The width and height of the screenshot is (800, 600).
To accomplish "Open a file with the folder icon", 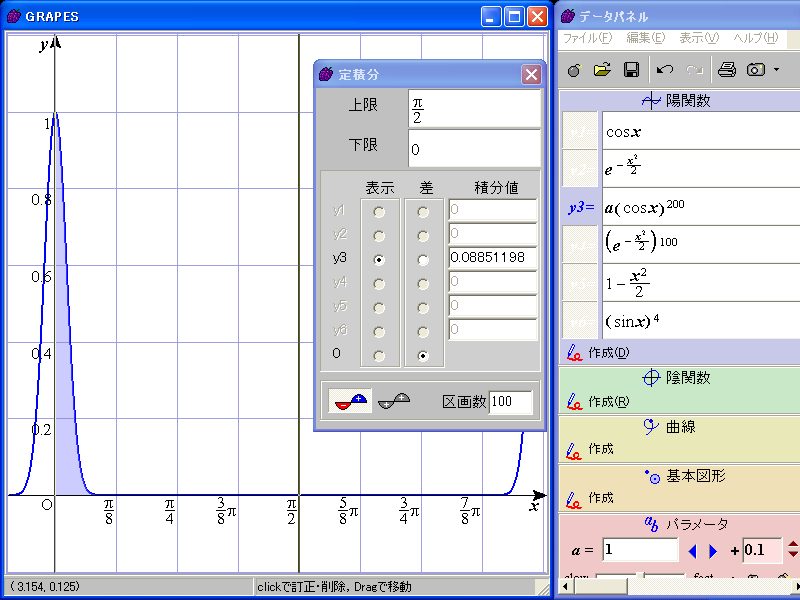I will coord(602,70).
